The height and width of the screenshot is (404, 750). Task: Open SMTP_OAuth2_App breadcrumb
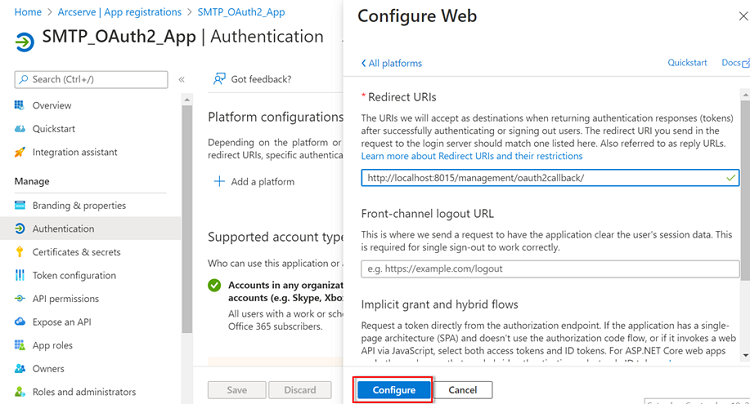pyautogui.click(x=241, y=12)
